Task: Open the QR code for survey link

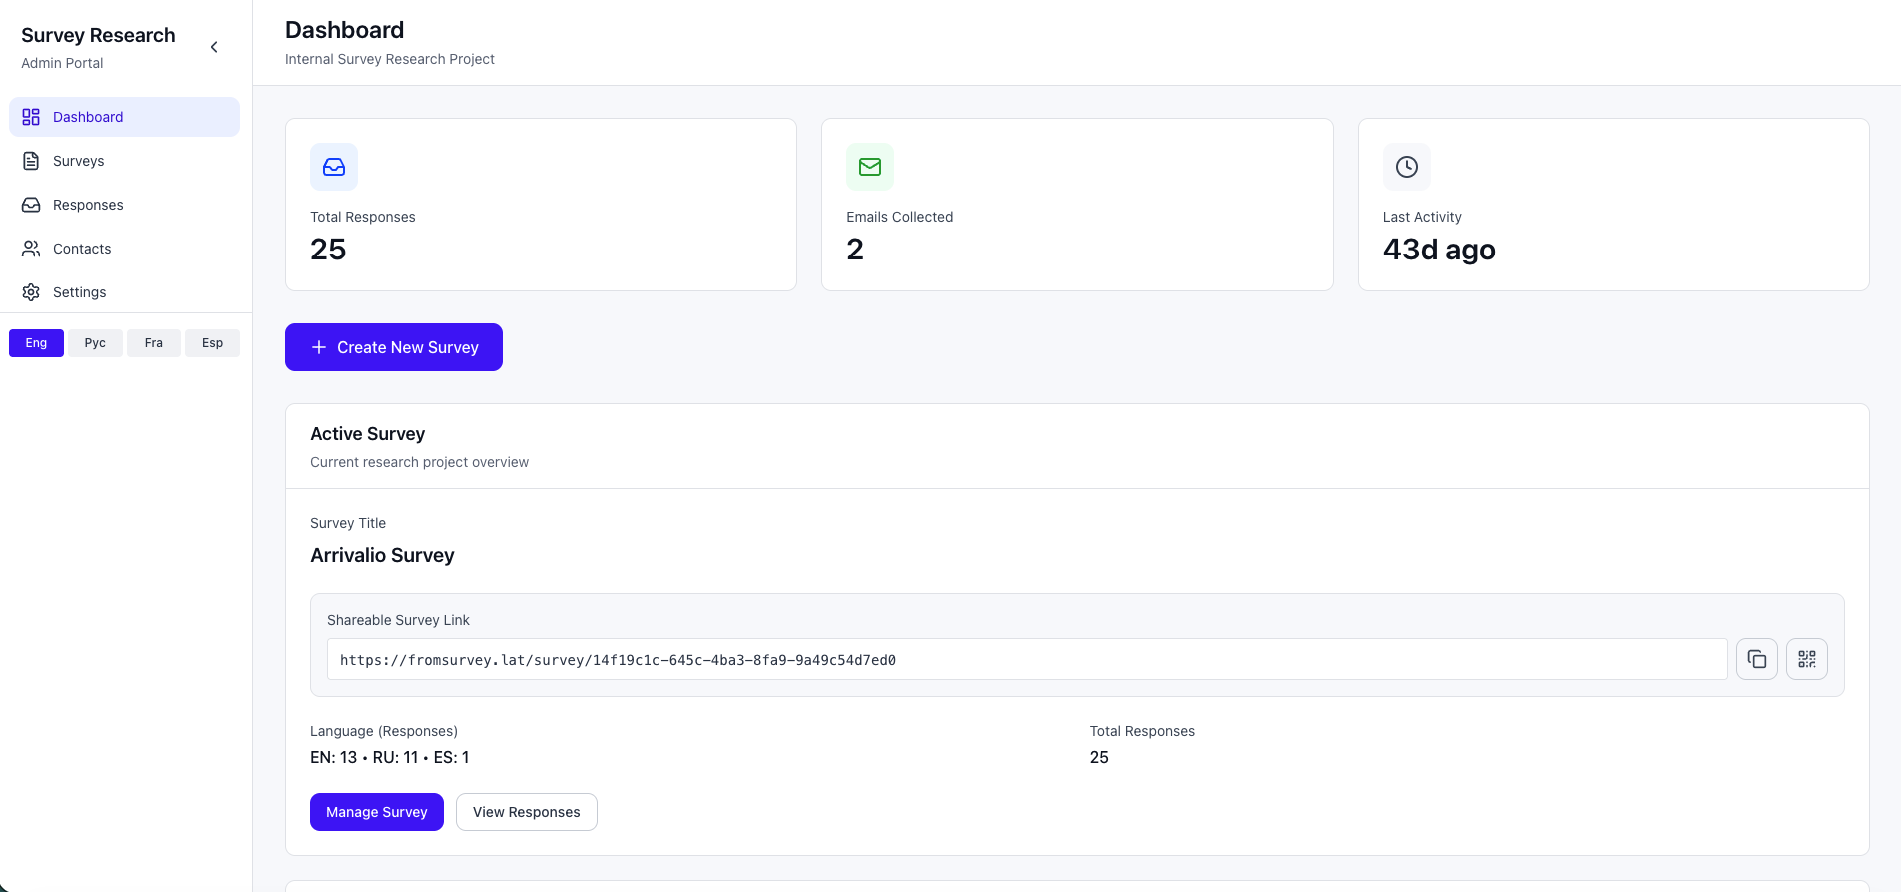Action: tap(1806, 659)
